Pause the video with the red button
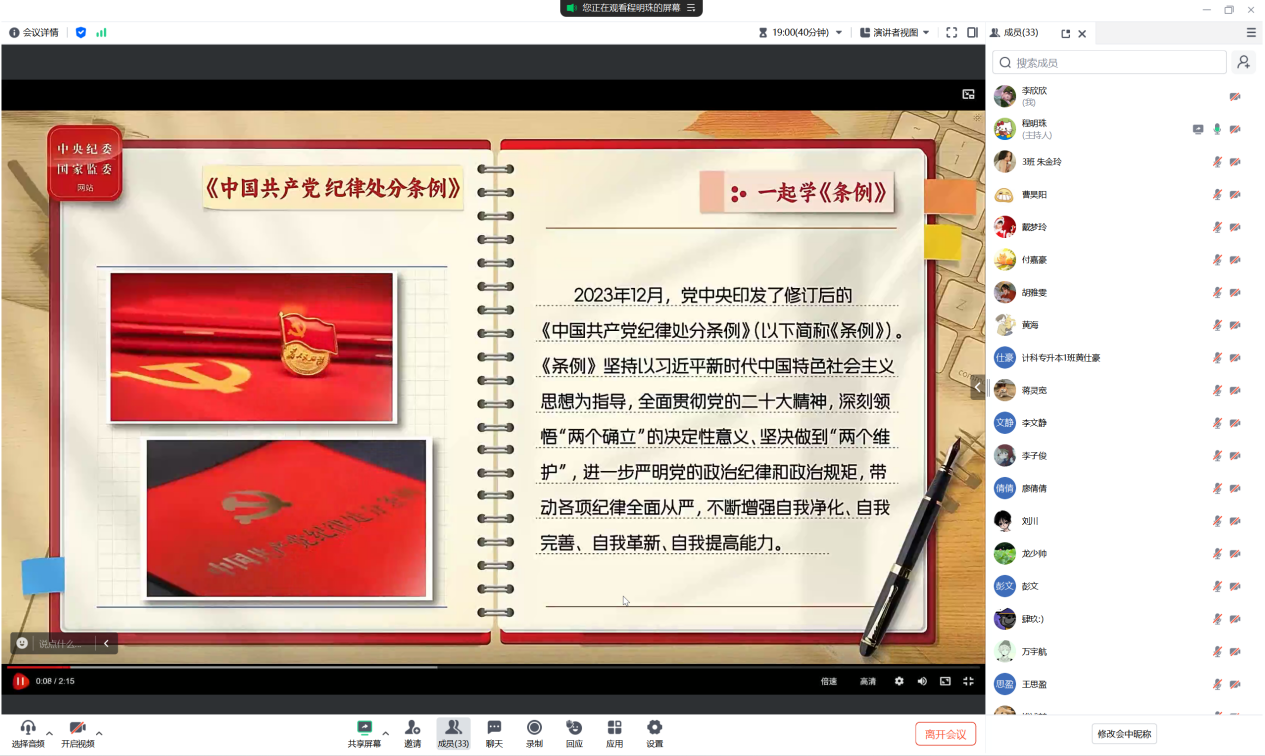The image size is (1265, 756). click(20, 681)
